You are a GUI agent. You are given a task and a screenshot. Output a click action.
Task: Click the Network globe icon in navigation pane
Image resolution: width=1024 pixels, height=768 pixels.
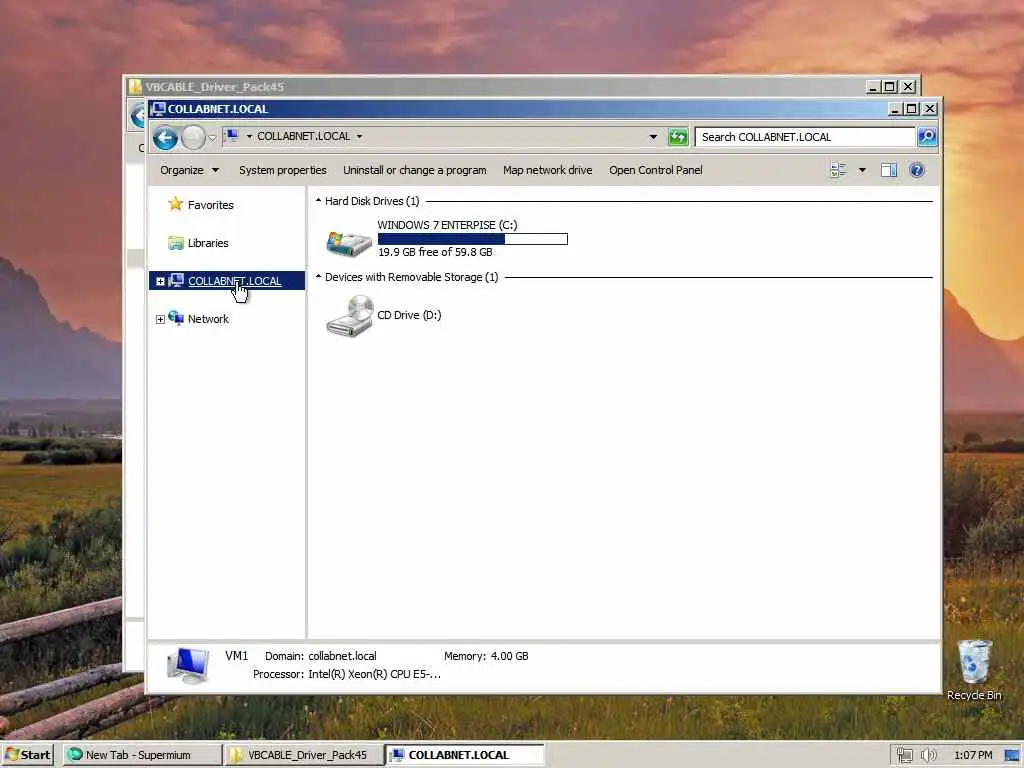[176, 319]
